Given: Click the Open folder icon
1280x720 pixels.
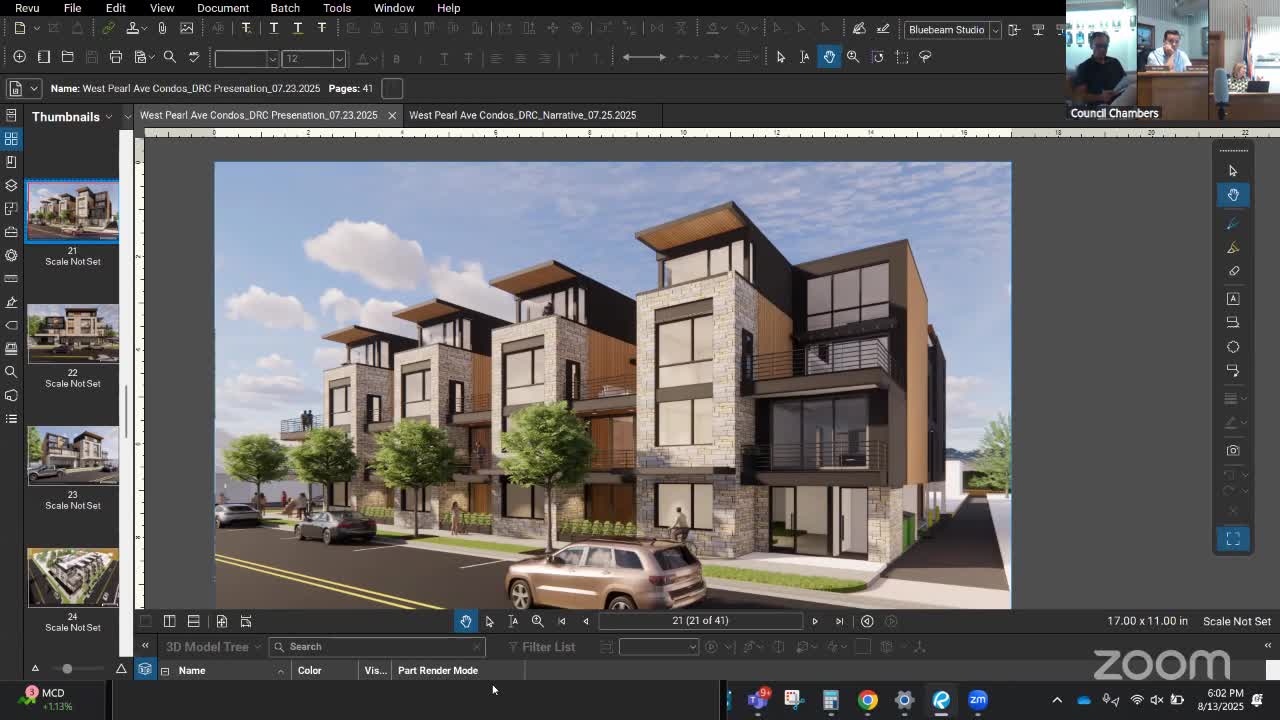Looking at the screenshot, I should (68, 57).
